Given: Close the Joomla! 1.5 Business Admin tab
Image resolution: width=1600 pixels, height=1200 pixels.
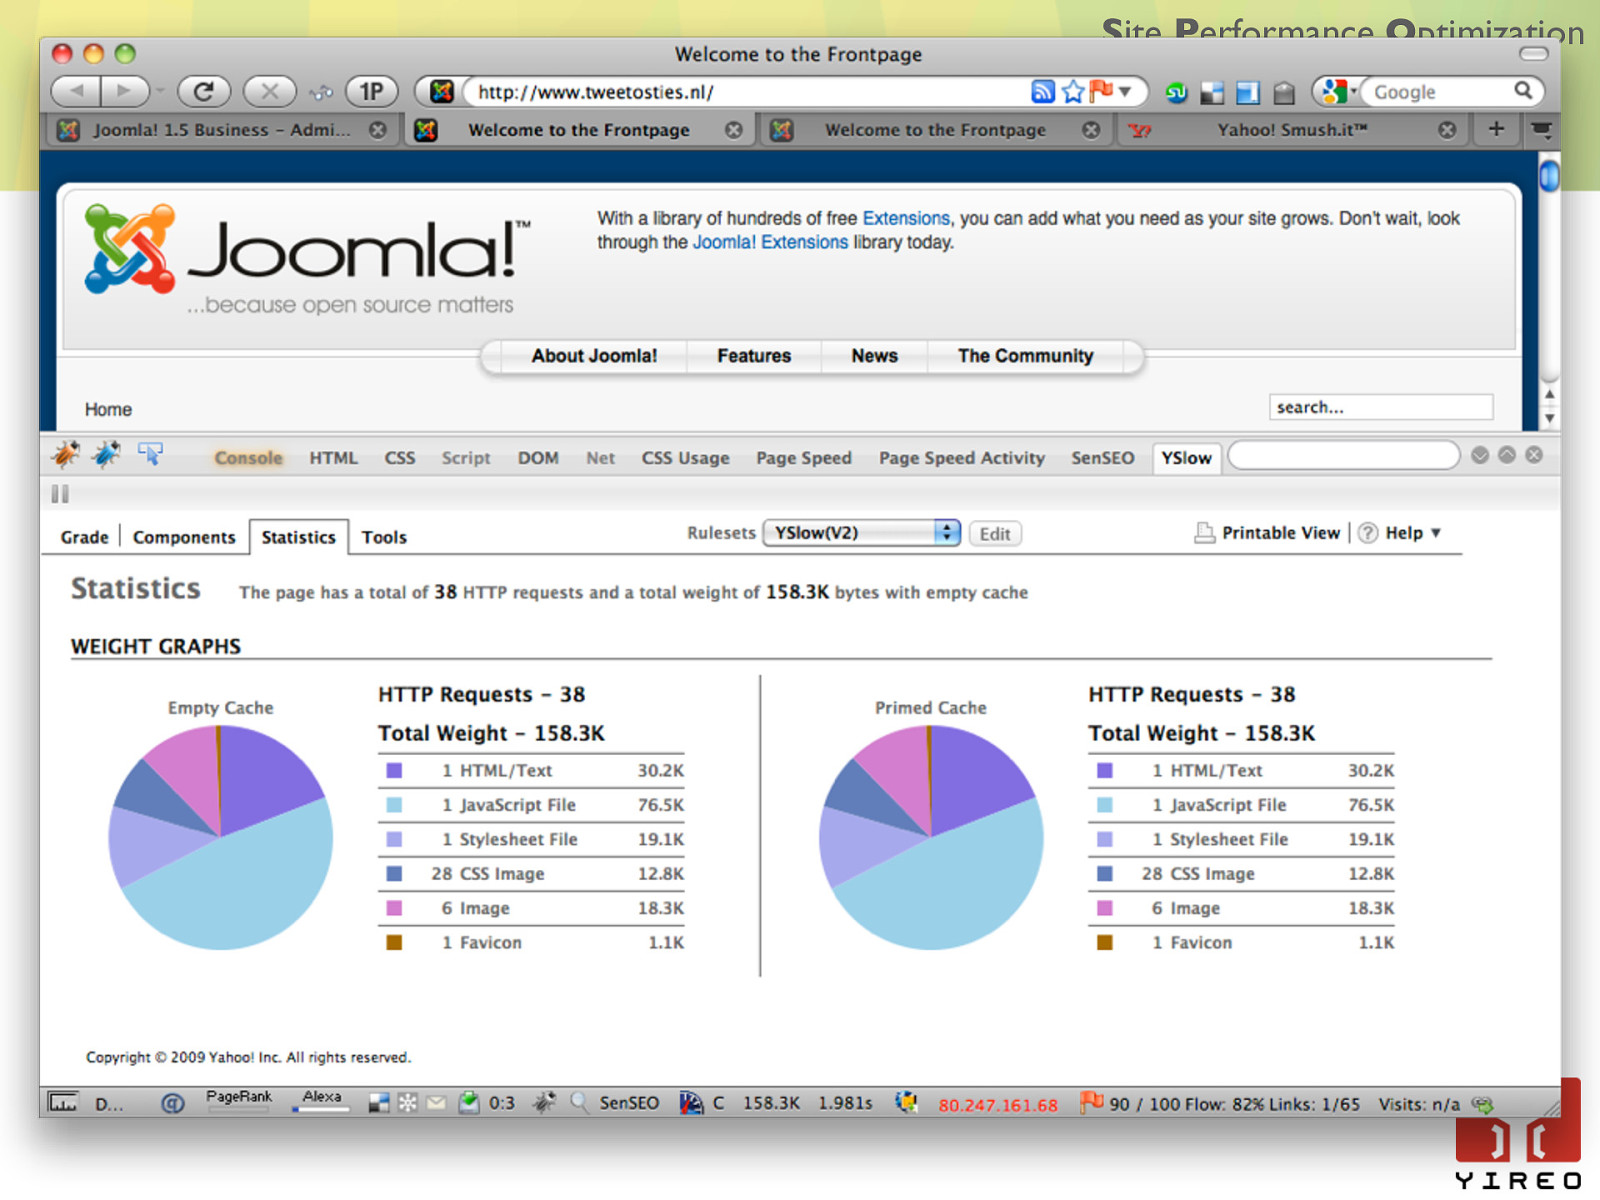Looking at the screenshot, I should click(378, 130).
